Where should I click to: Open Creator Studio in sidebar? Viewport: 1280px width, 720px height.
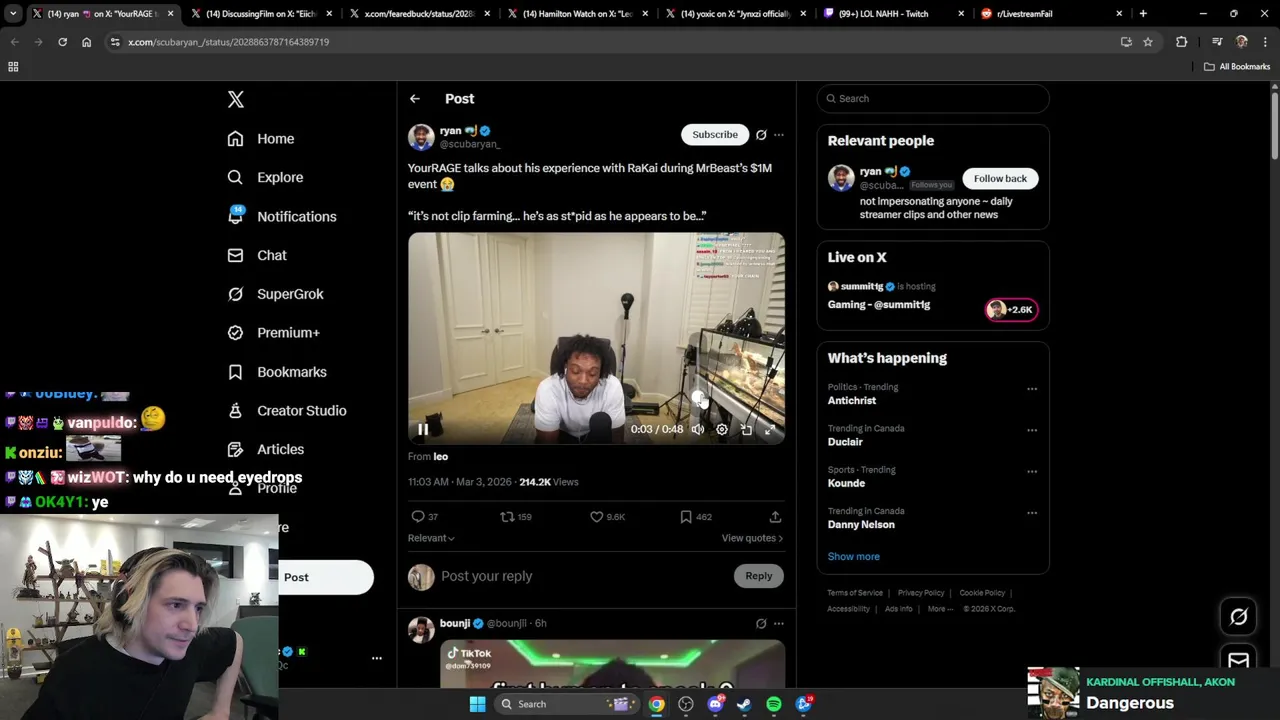coord(287,411)
